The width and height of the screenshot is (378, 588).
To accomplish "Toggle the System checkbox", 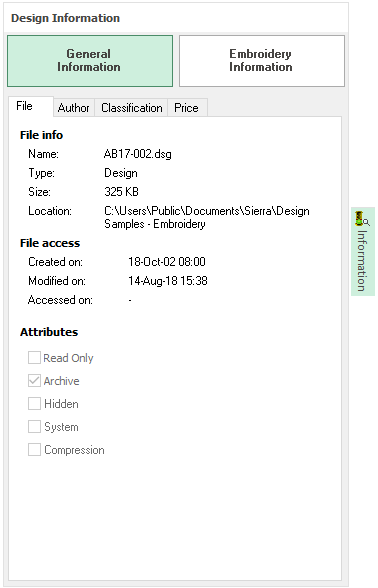I will point(34,426).
